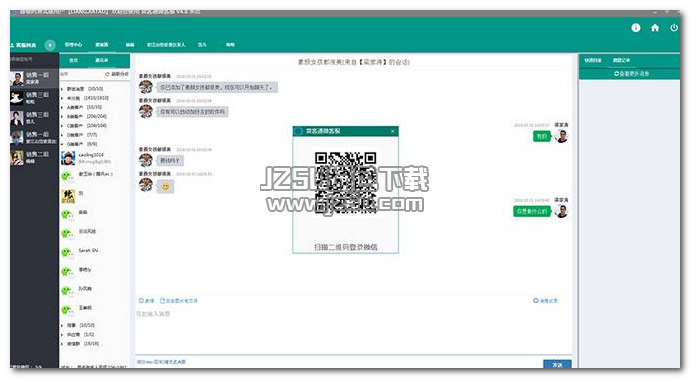Open the contact caoling1014
Viewport: 691px width, 379px height.
(x=94, y=158)
